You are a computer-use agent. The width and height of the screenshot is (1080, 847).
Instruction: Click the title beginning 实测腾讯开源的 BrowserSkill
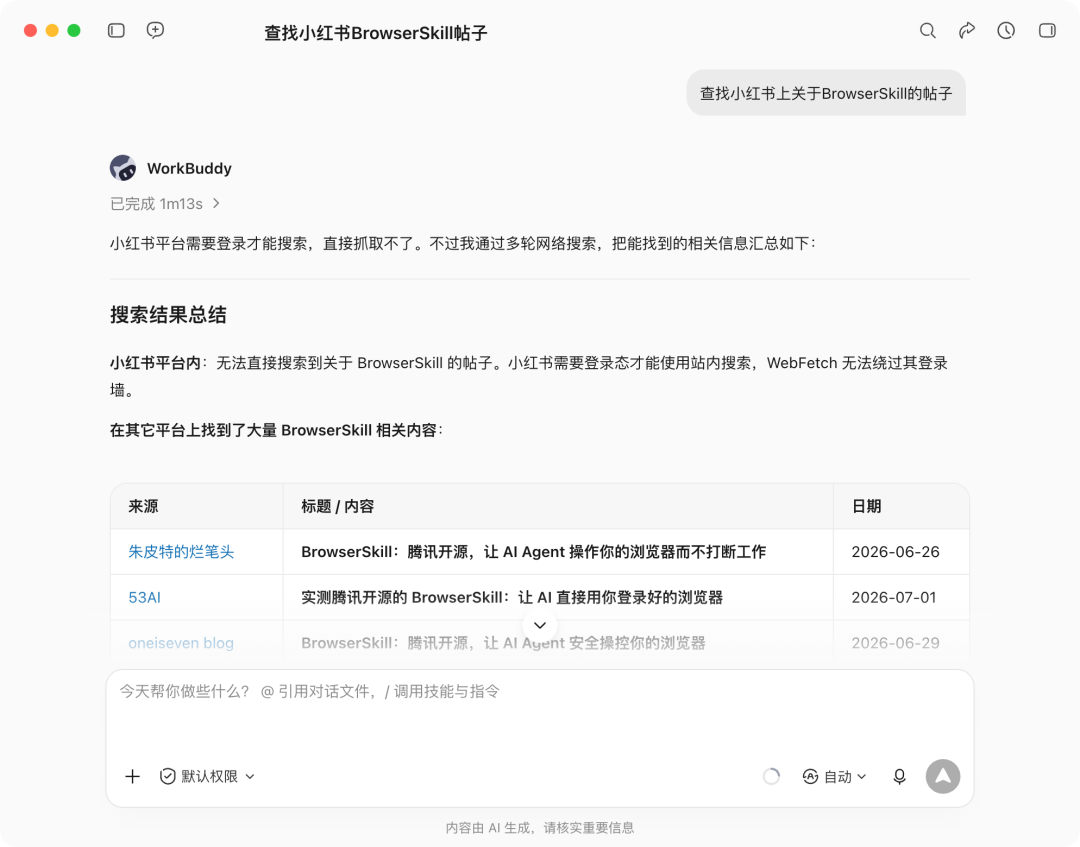[x=512, y=597]
